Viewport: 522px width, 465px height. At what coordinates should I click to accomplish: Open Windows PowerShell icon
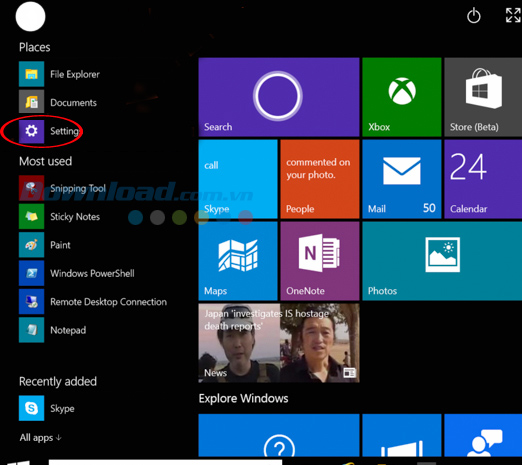coord(31,273)
